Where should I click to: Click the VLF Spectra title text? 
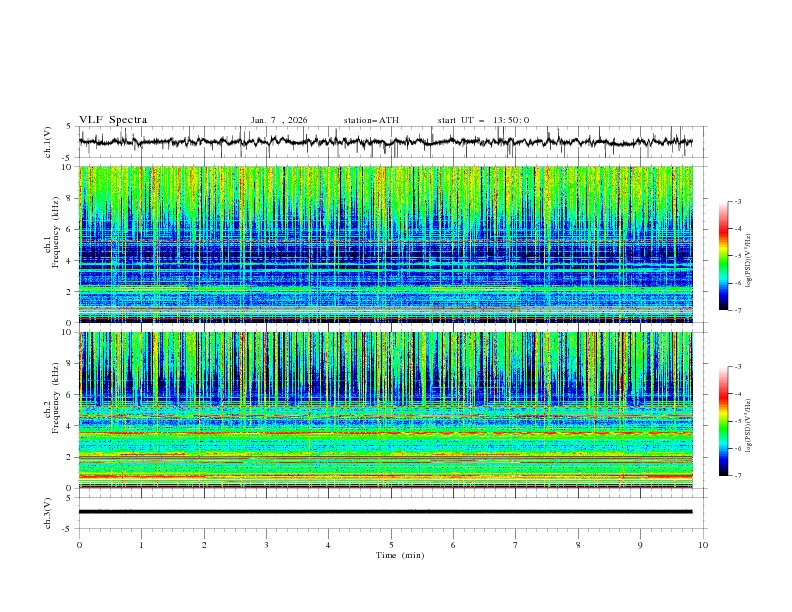[x=113, y=120]
